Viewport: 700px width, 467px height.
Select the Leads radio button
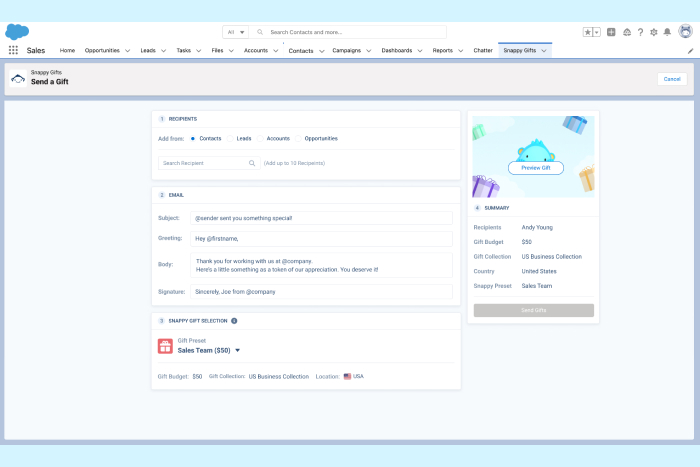point(230,139)
